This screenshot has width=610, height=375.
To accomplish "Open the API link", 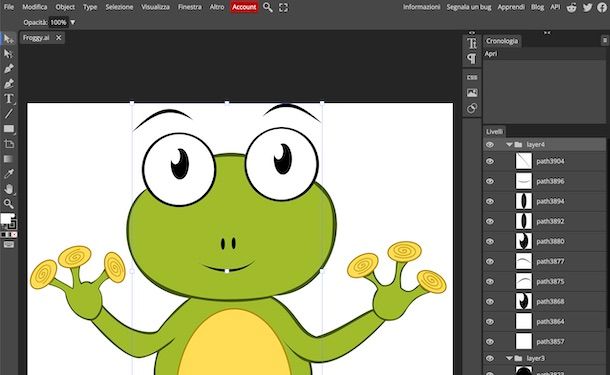I will 555,7.
